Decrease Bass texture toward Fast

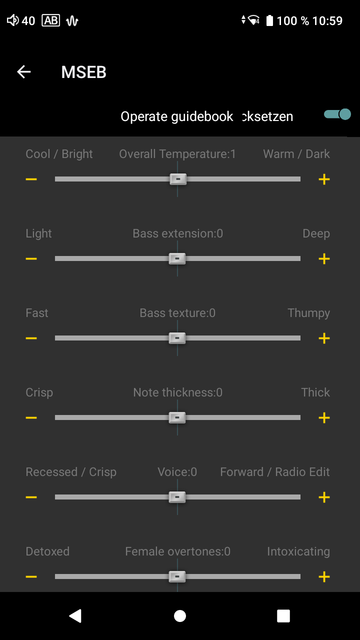point(31,338)
